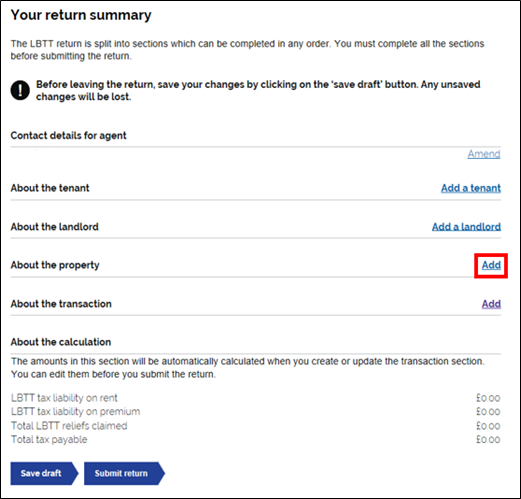The width and height of the screenshot is (521, 499).
Task: Click the About the calculation heading
Action: [61, 342]
